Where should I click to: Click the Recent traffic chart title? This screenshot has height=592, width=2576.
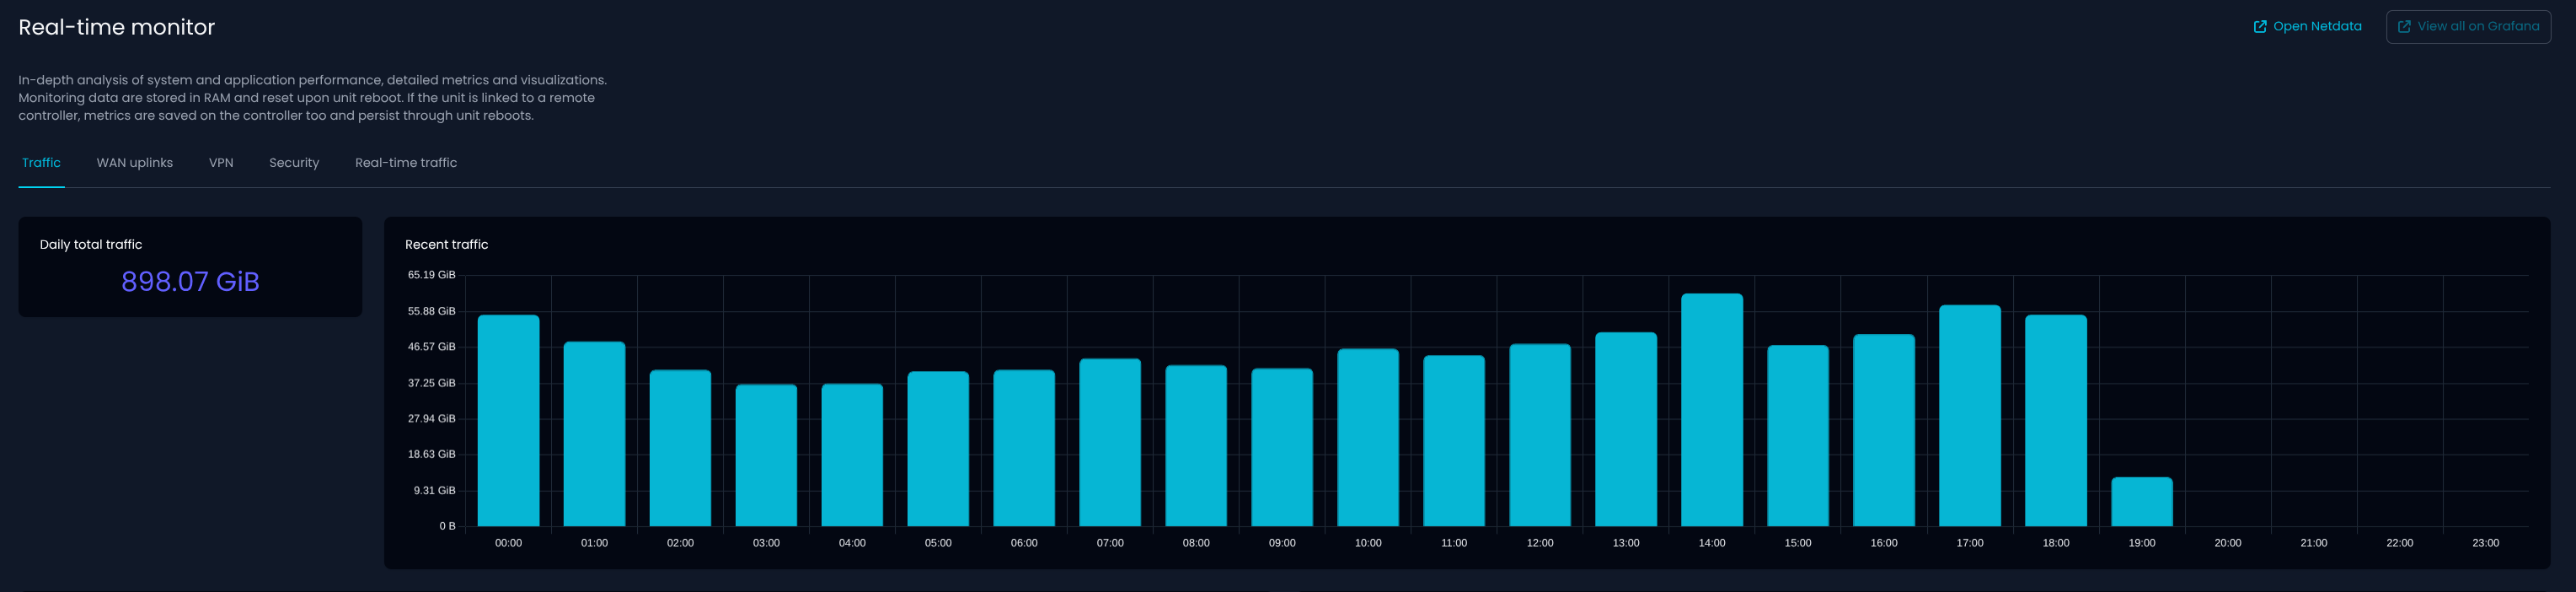(x=446, y=245)
